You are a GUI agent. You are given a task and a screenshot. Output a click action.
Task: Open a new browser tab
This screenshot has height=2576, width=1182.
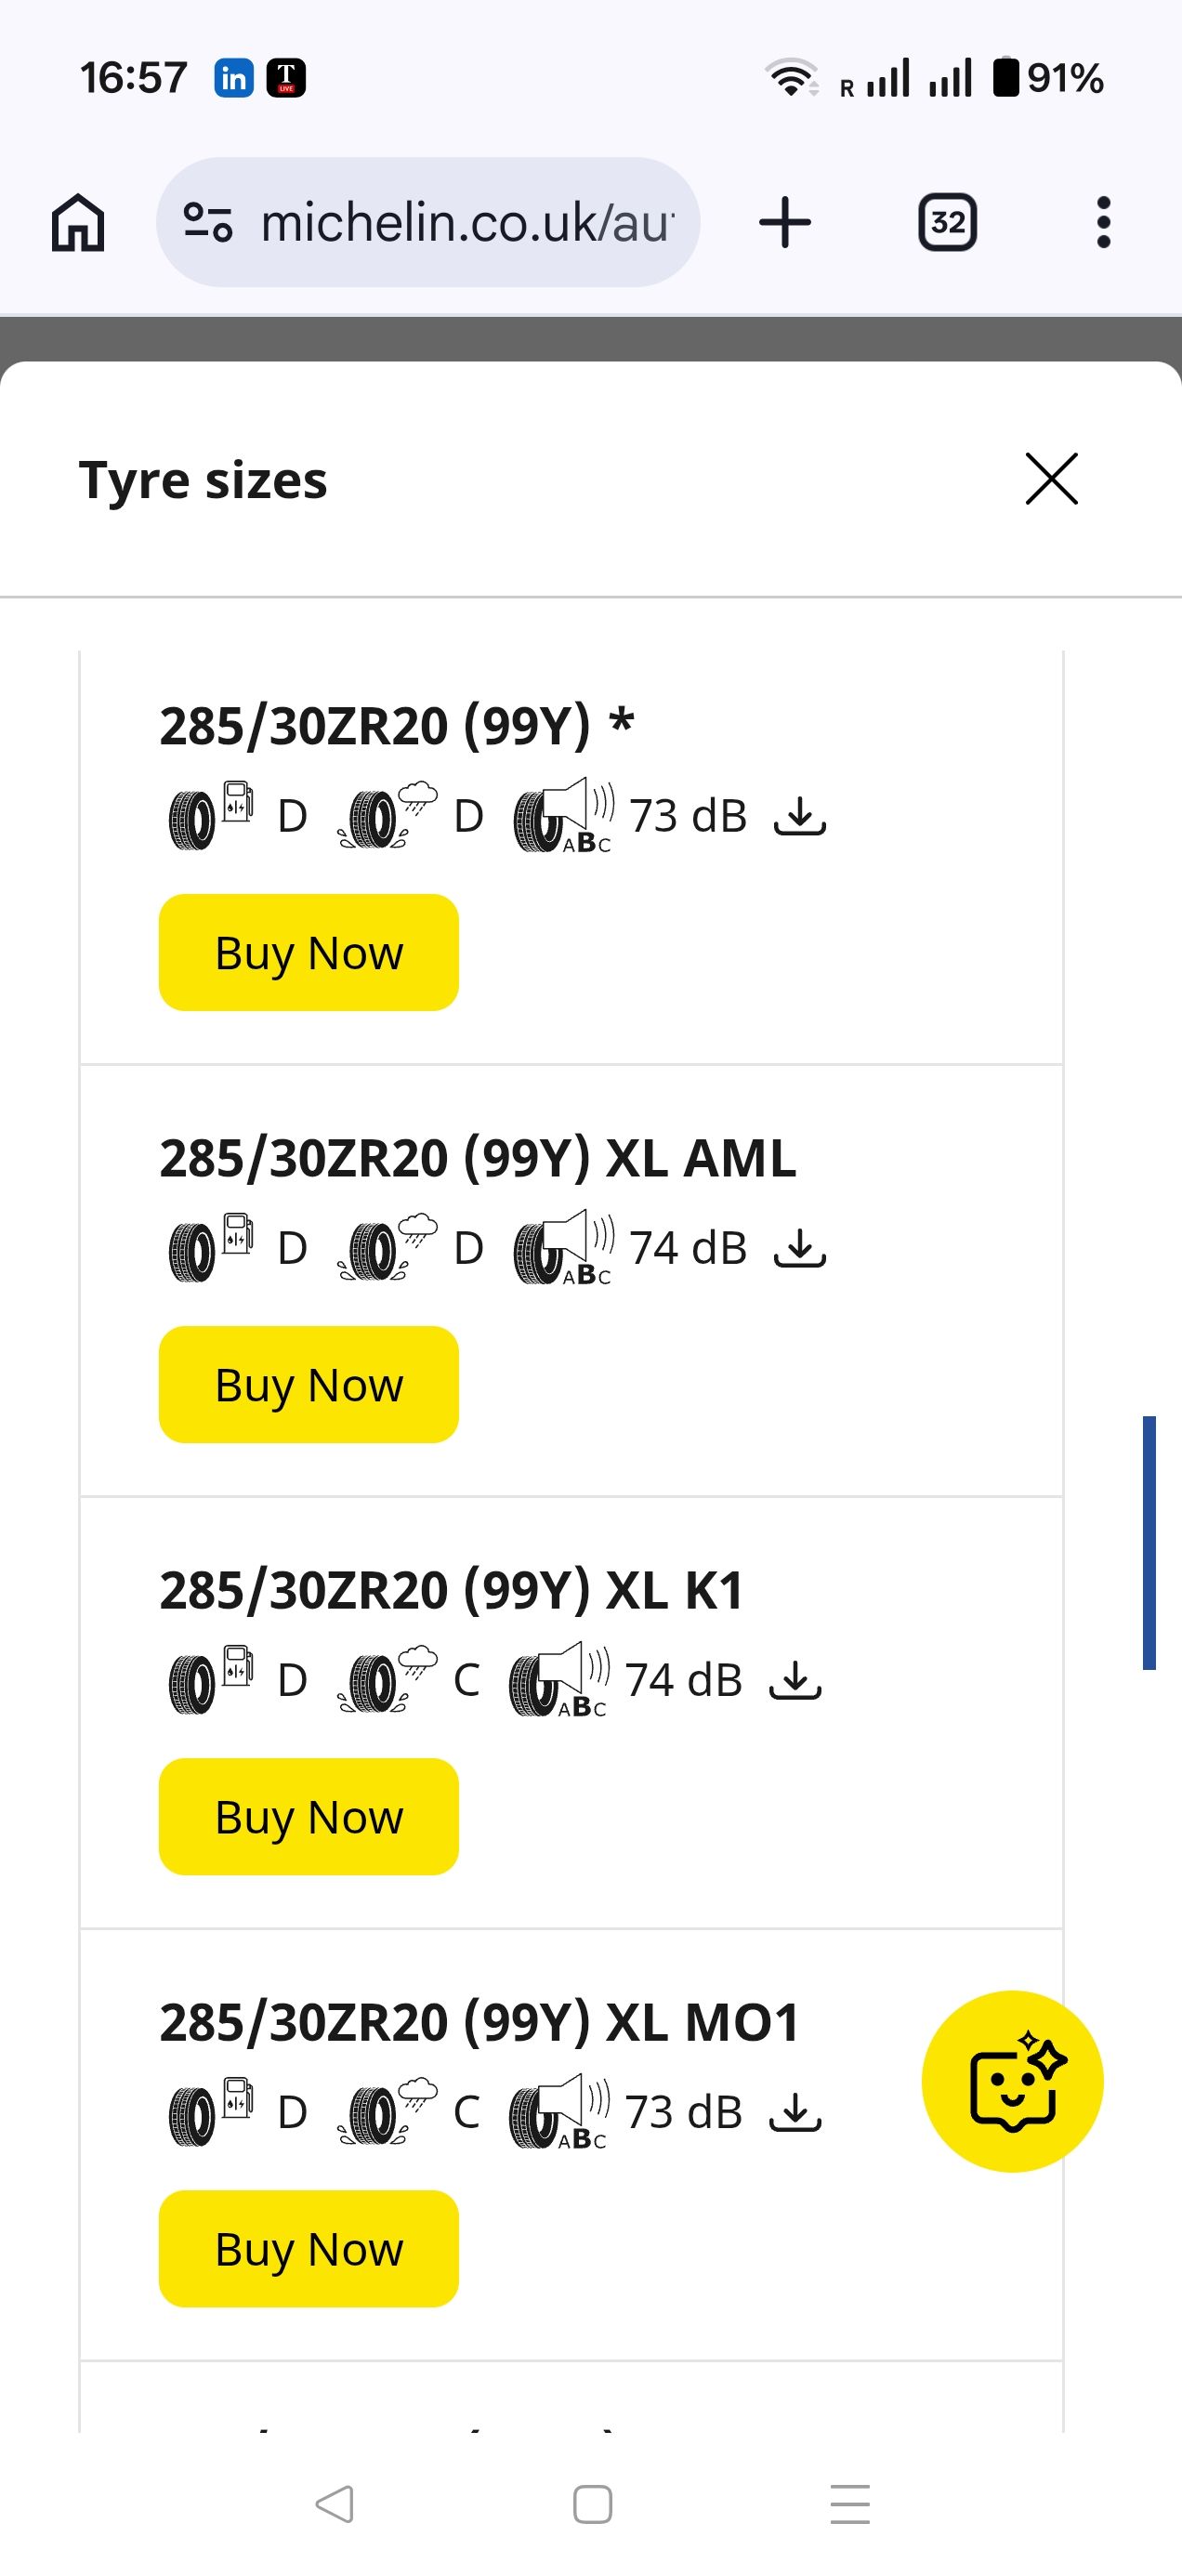click(x=785, y=222)
